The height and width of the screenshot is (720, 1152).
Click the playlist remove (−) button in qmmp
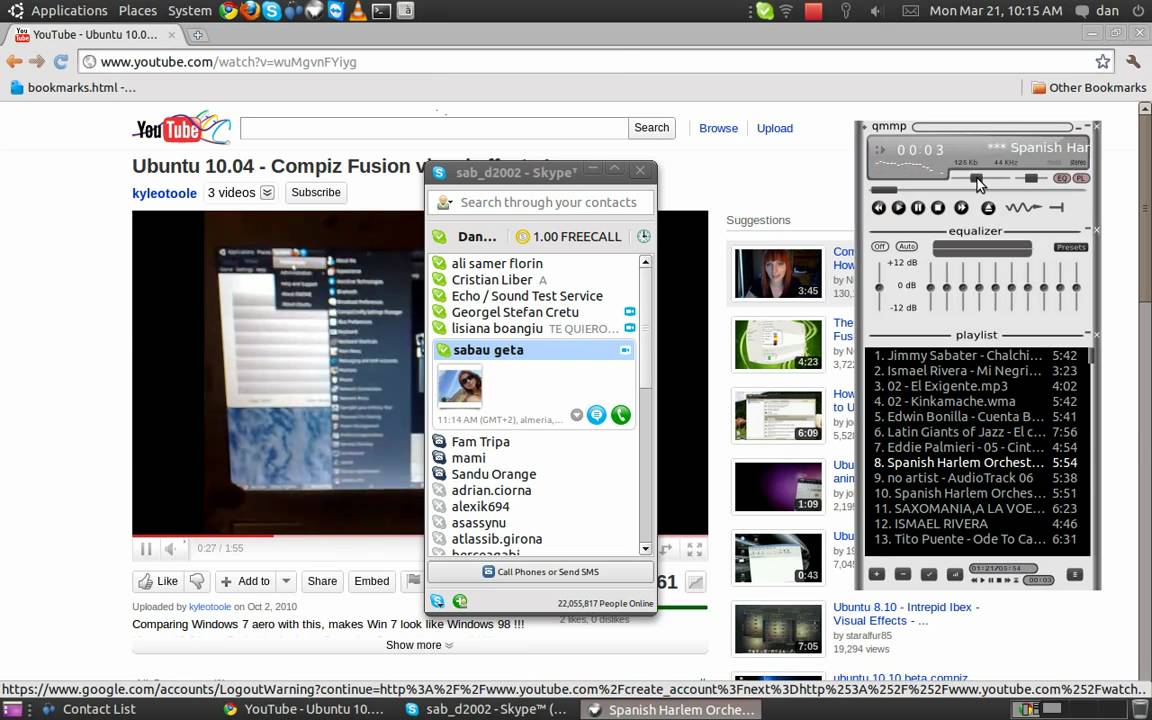(x=903, y=575)
